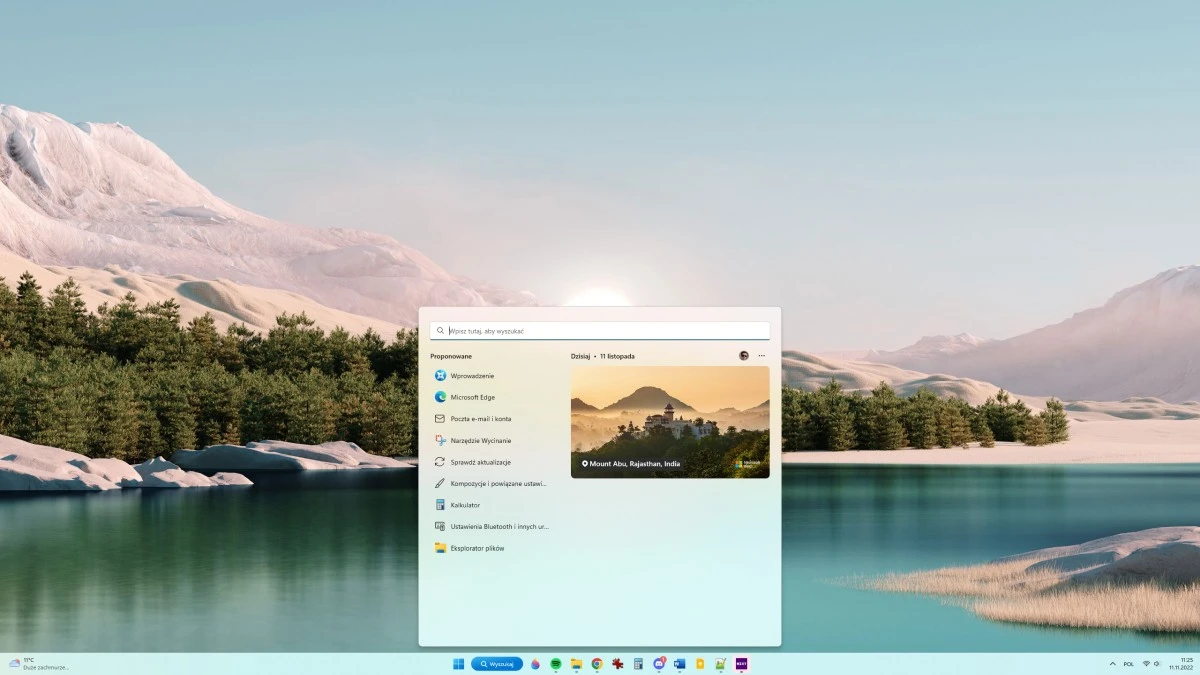Expand hidden icons in the system tray
Screen dimensions: 1200x675
tap(1111, 663)
